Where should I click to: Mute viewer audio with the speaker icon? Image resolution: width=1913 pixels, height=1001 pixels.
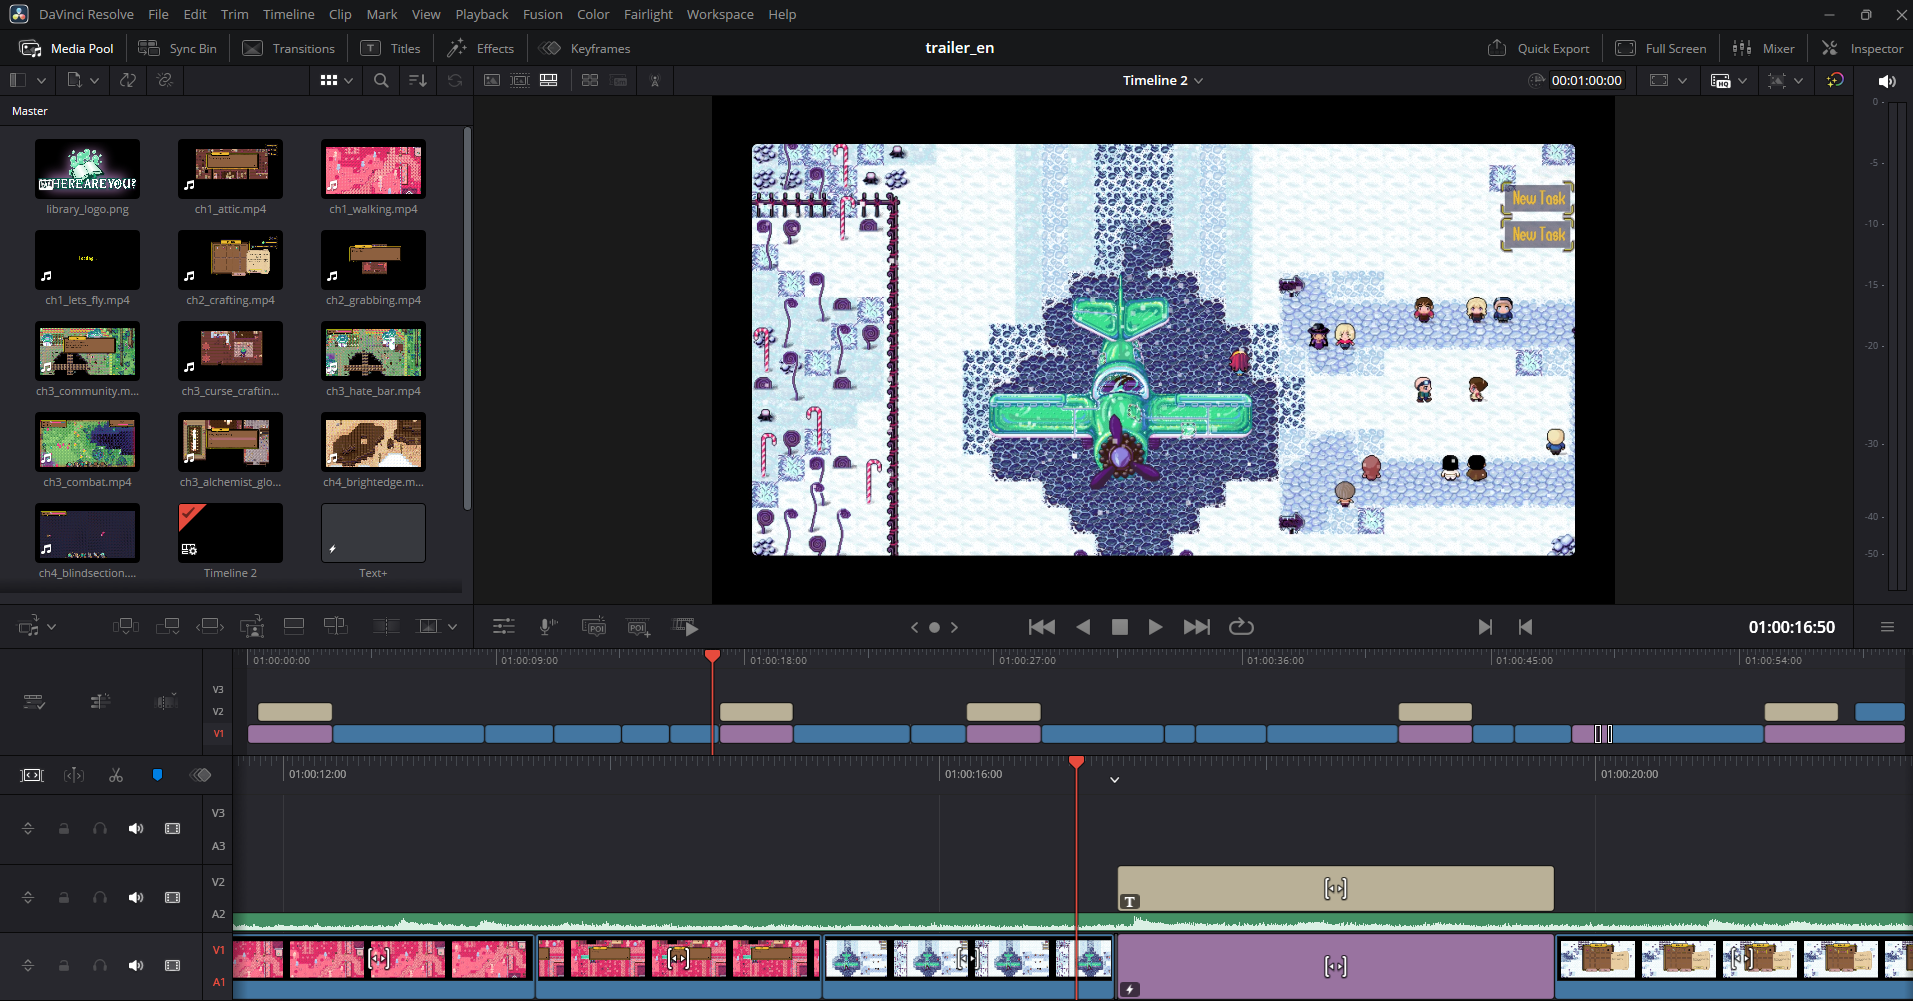[x=1887, y=81]
